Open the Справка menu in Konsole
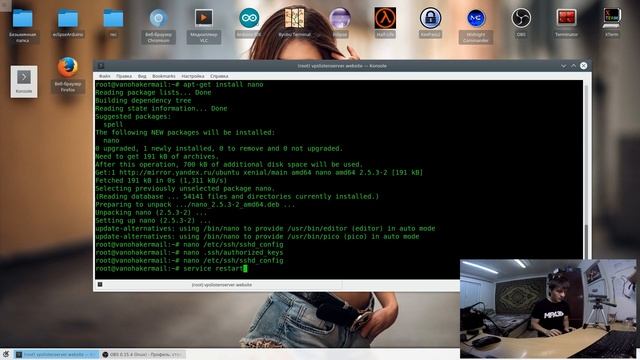 point(219,76)
